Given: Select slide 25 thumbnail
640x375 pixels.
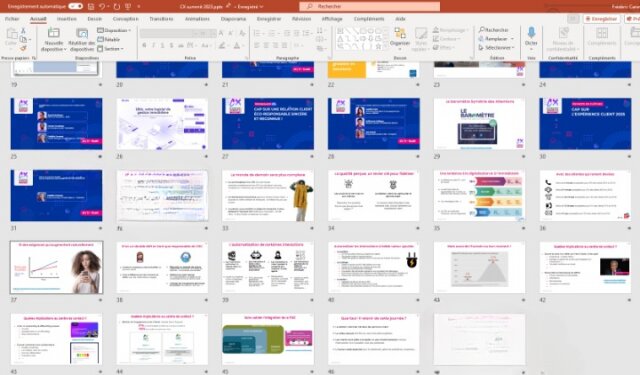Looking at the screenshot, I should click(x=56, y=124).
